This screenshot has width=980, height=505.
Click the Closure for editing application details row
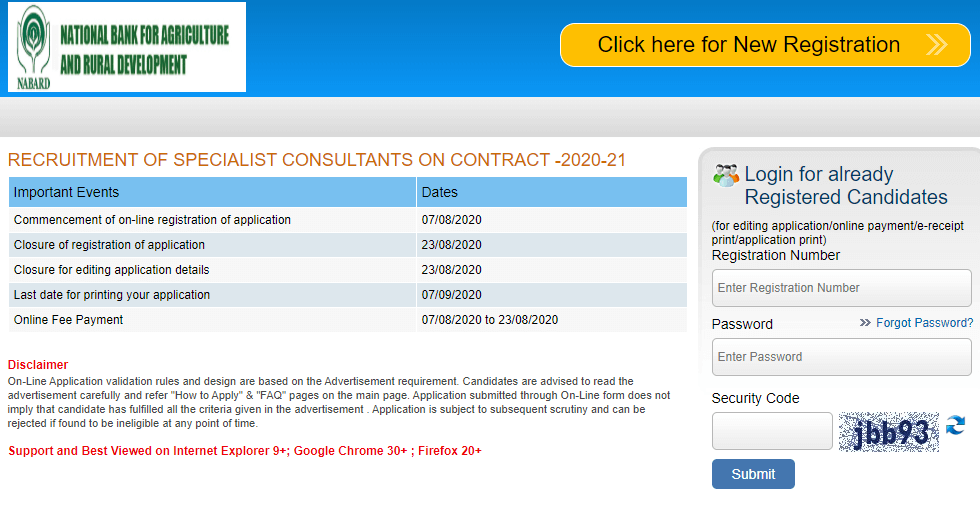point(348,270)
